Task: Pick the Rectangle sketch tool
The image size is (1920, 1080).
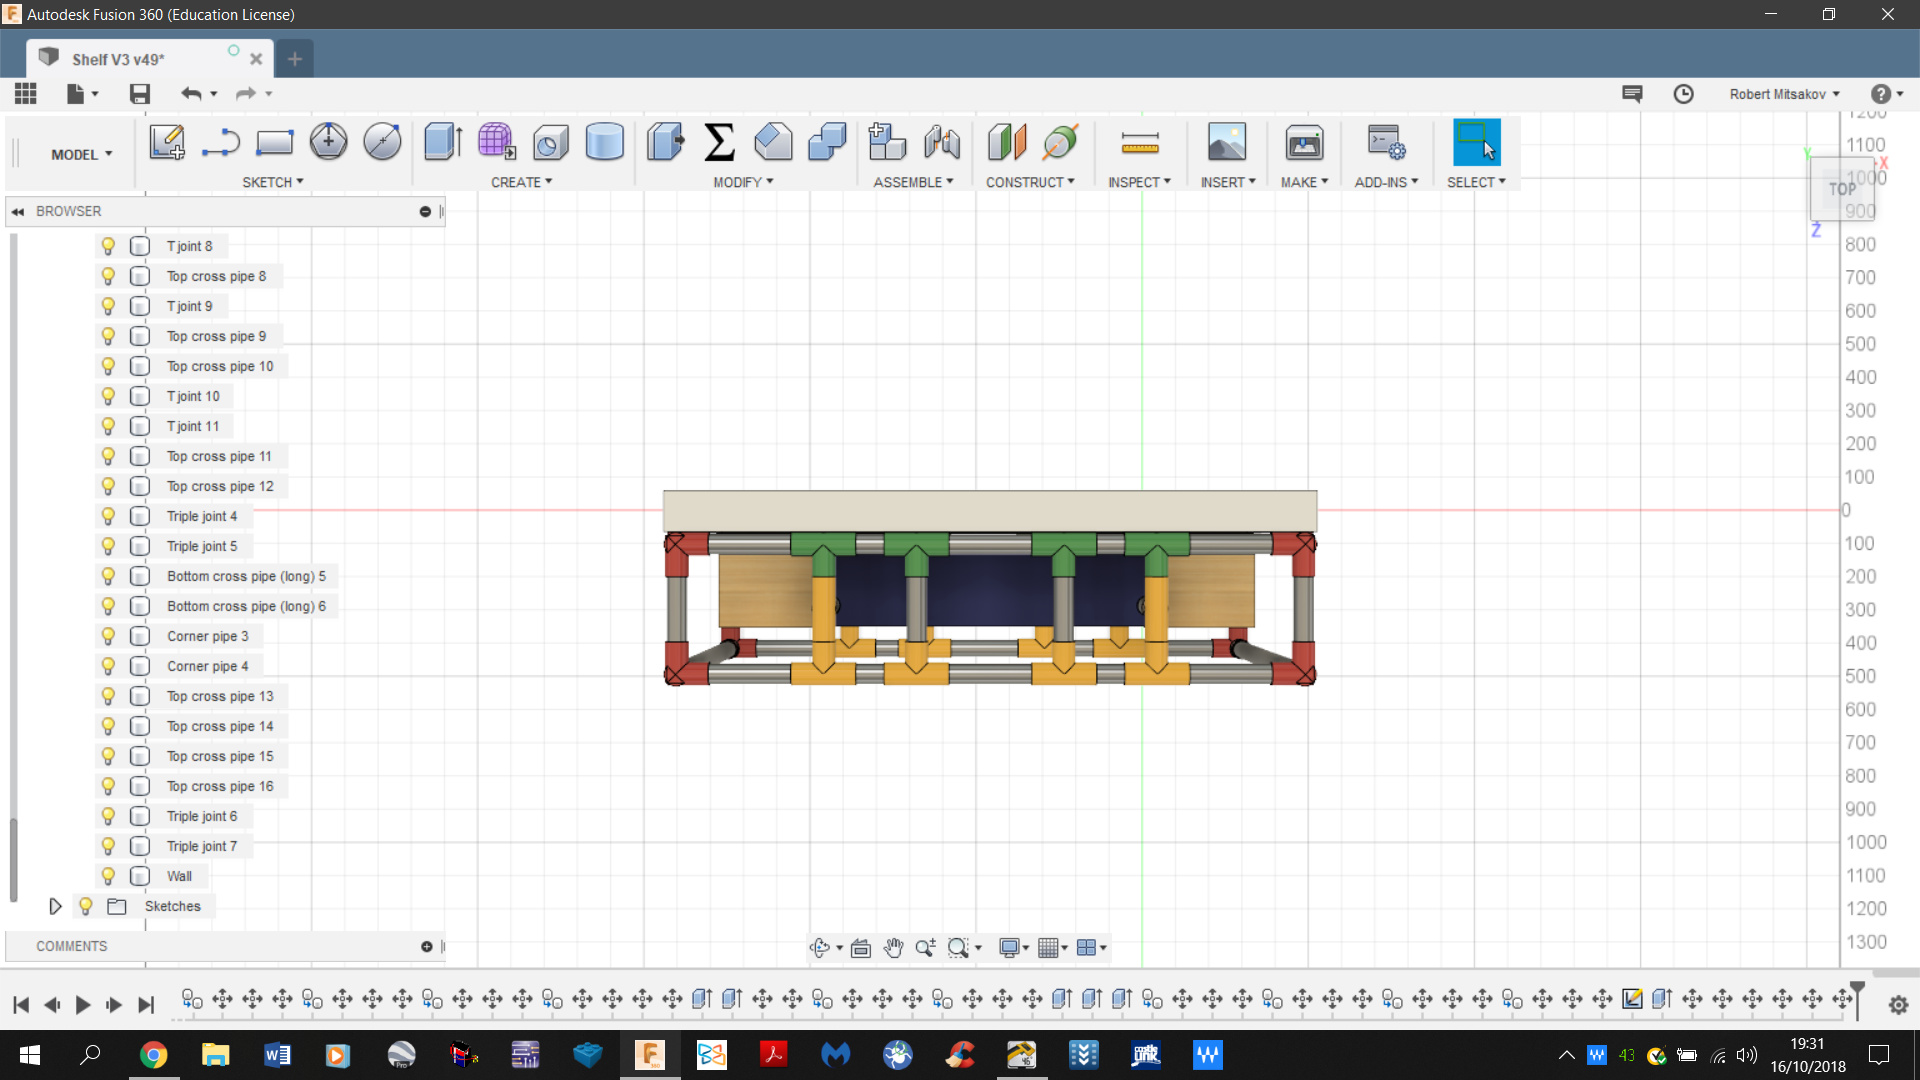Action: pos(274,142)
